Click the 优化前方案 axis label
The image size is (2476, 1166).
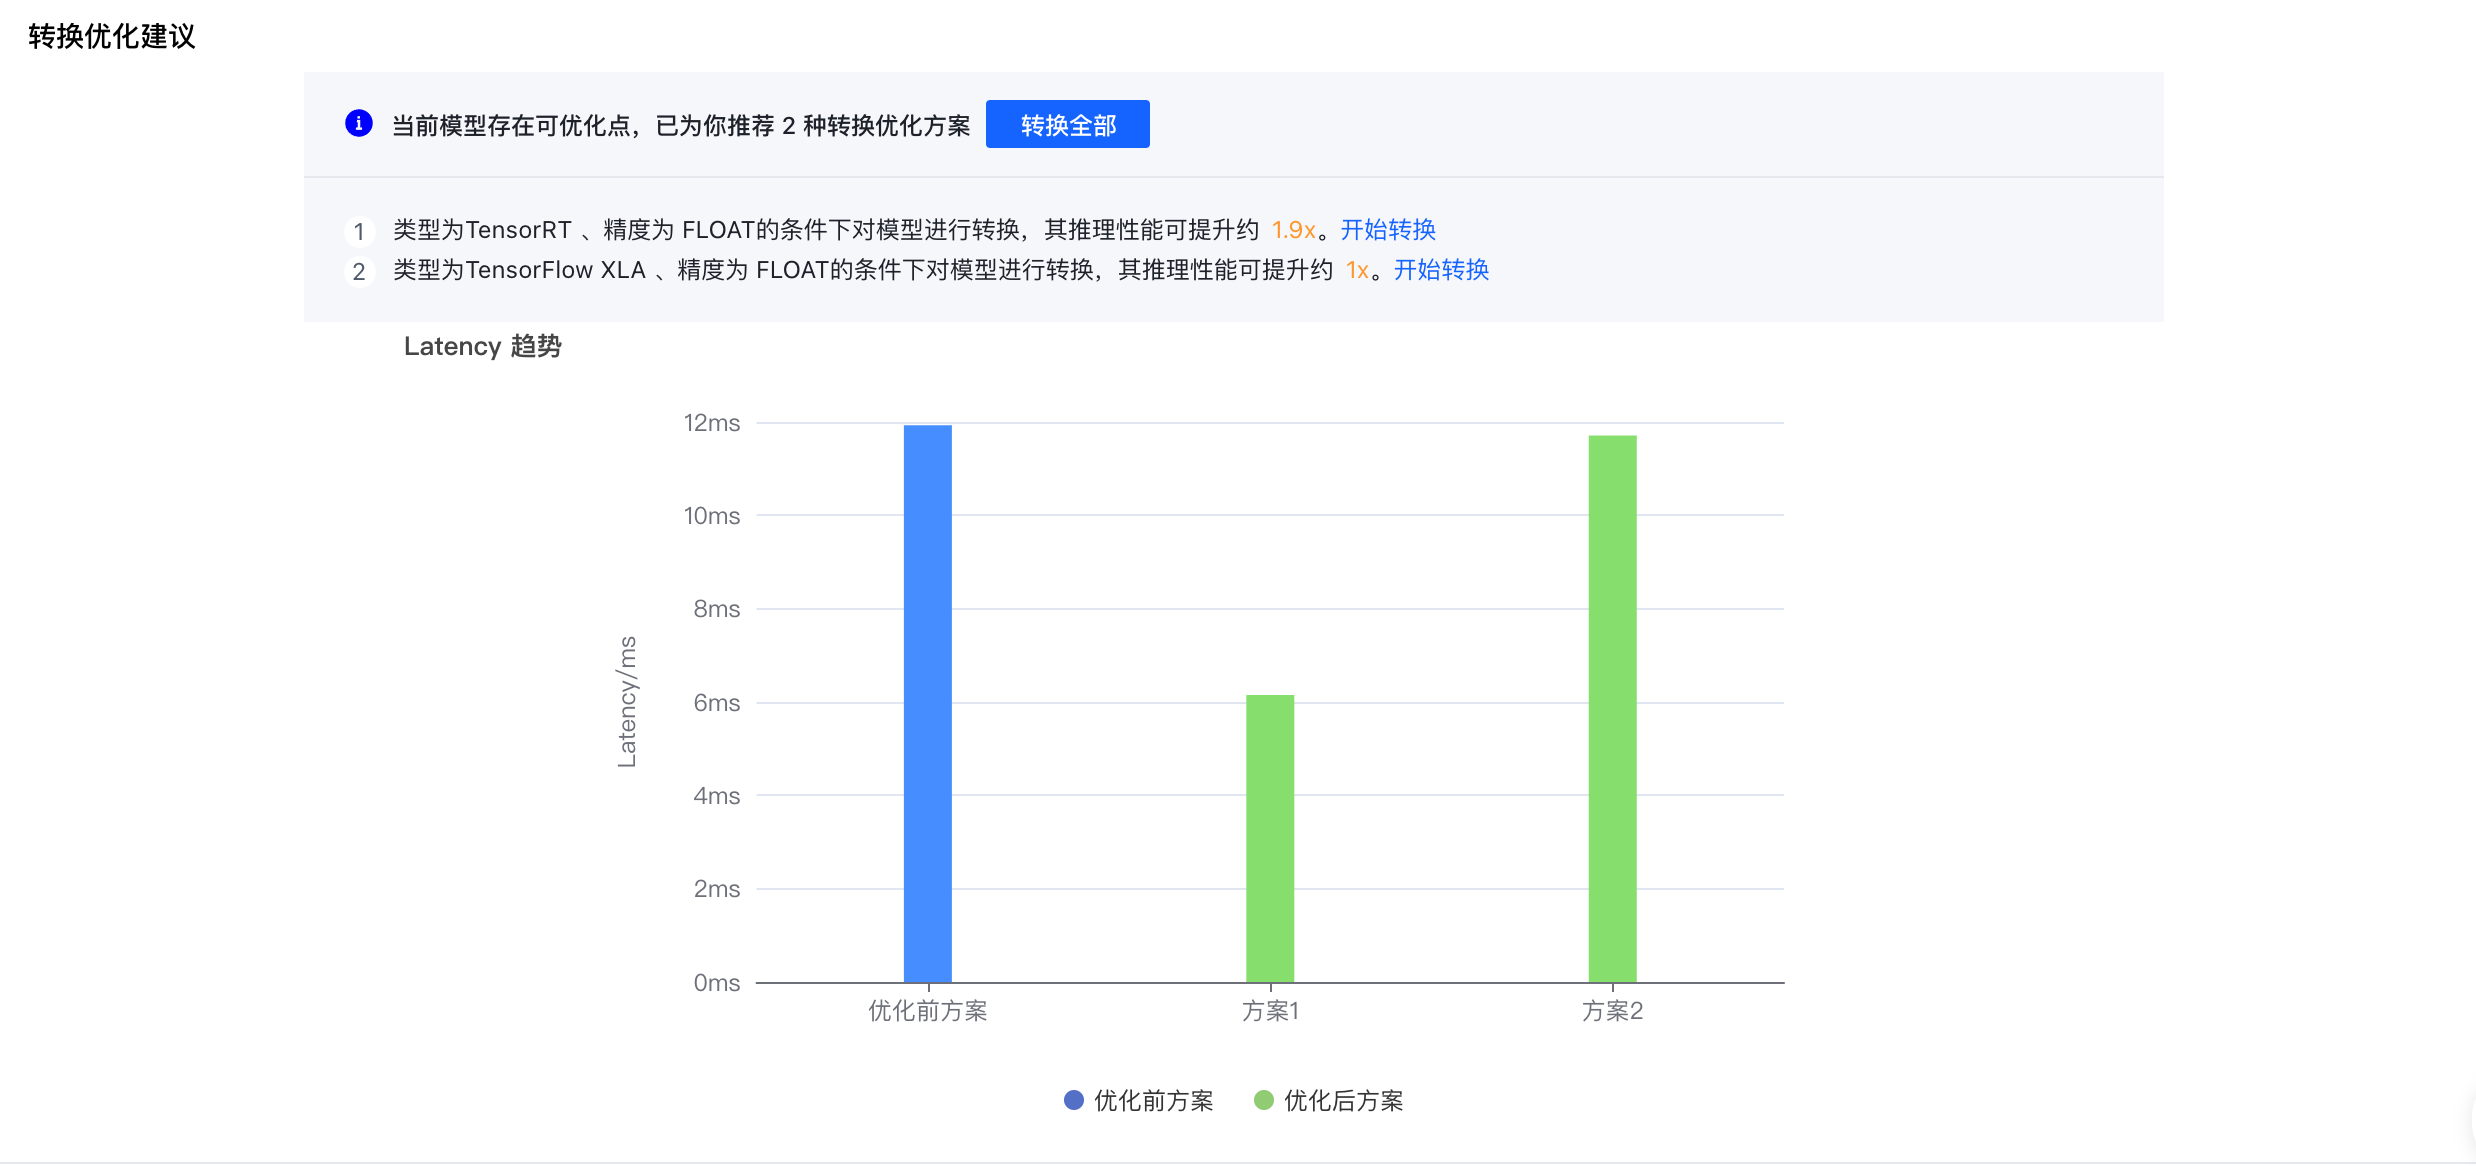(927, 1011)
